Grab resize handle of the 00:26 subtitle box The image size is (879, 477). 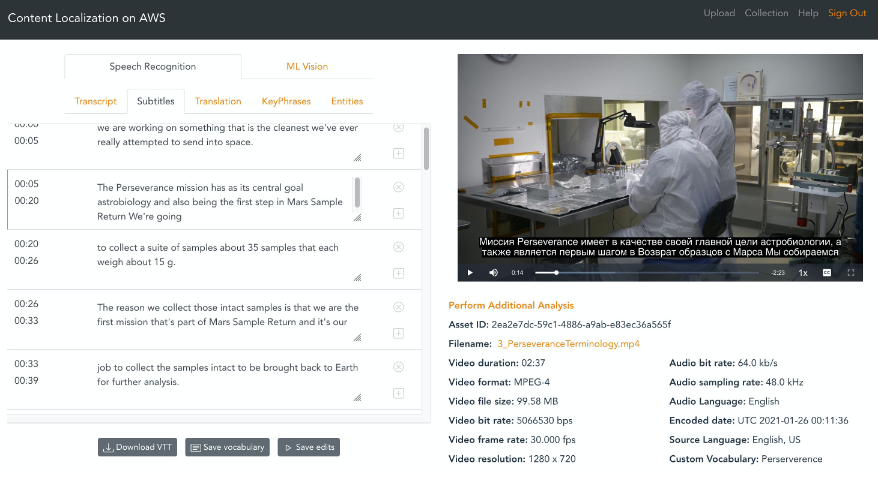(x=357, y=337)
